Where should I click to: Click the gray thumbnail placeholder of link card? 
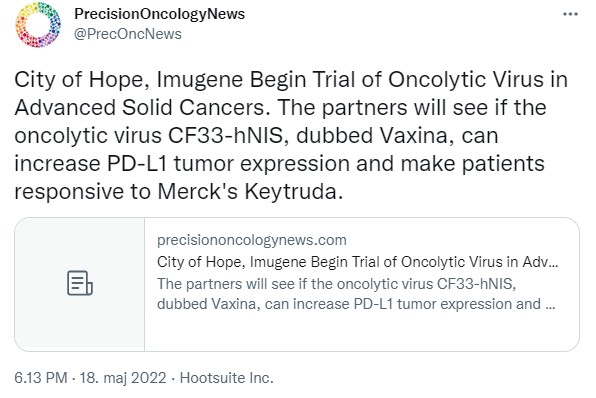pyautogui.click(x=80, y=284)
